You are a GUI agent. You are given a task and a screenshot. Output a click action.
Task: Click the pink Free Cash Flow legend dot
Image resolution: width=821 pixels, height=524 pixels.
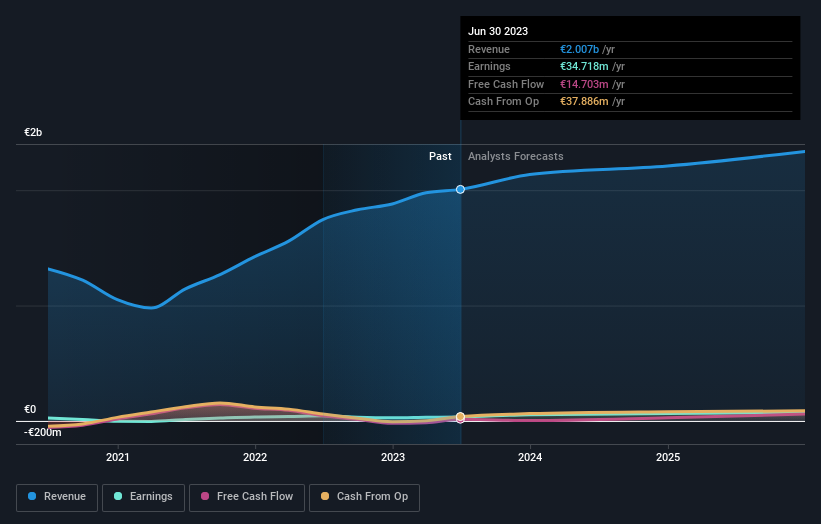pyautogui.click(x=205, y=496)
